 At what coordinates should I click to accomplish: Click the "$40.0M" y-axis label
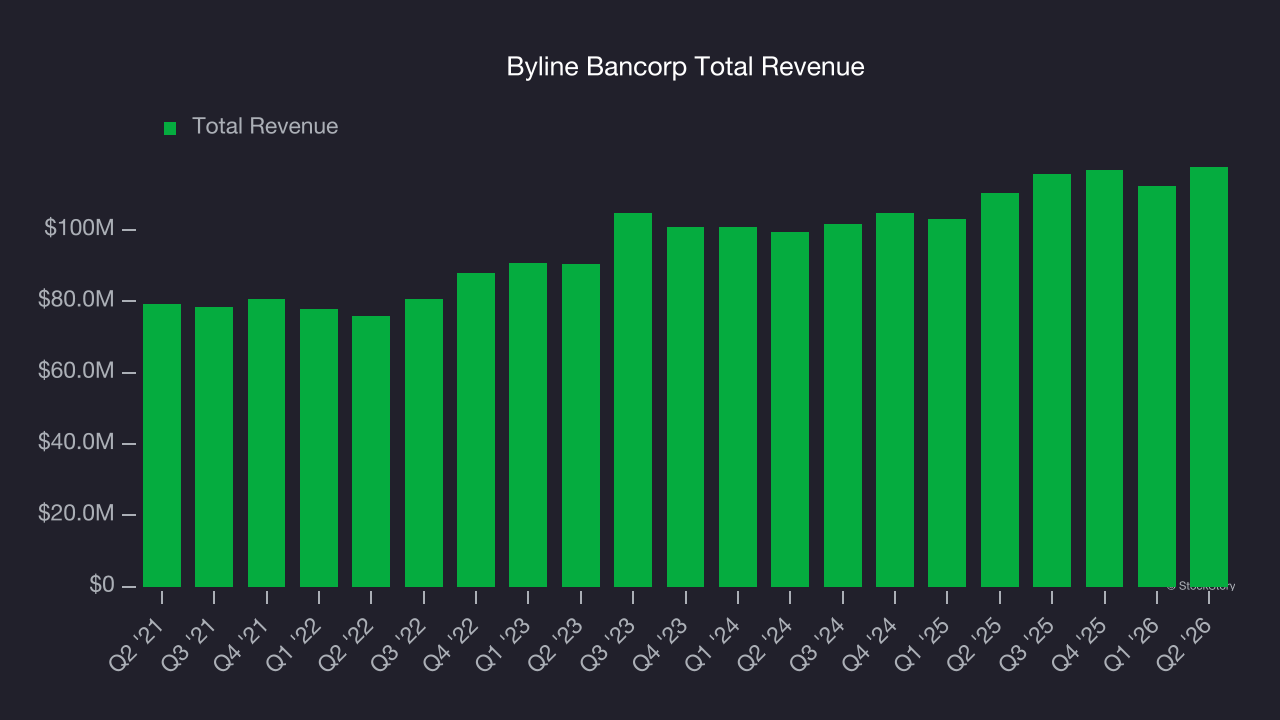[x=77, y=442]
